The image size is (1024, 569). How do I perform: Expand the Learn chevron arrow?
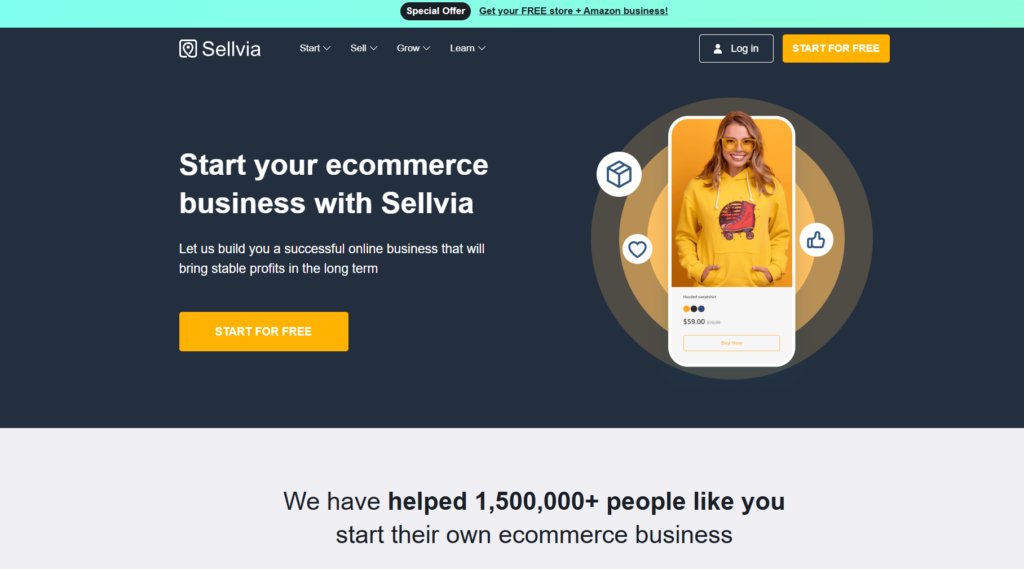481,48
